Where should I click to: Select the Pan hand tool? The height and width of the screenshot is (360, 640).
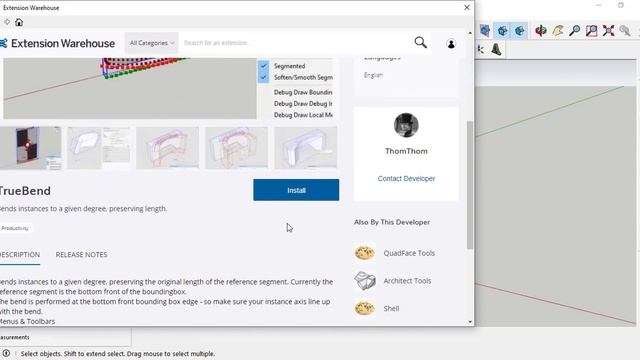558,31
